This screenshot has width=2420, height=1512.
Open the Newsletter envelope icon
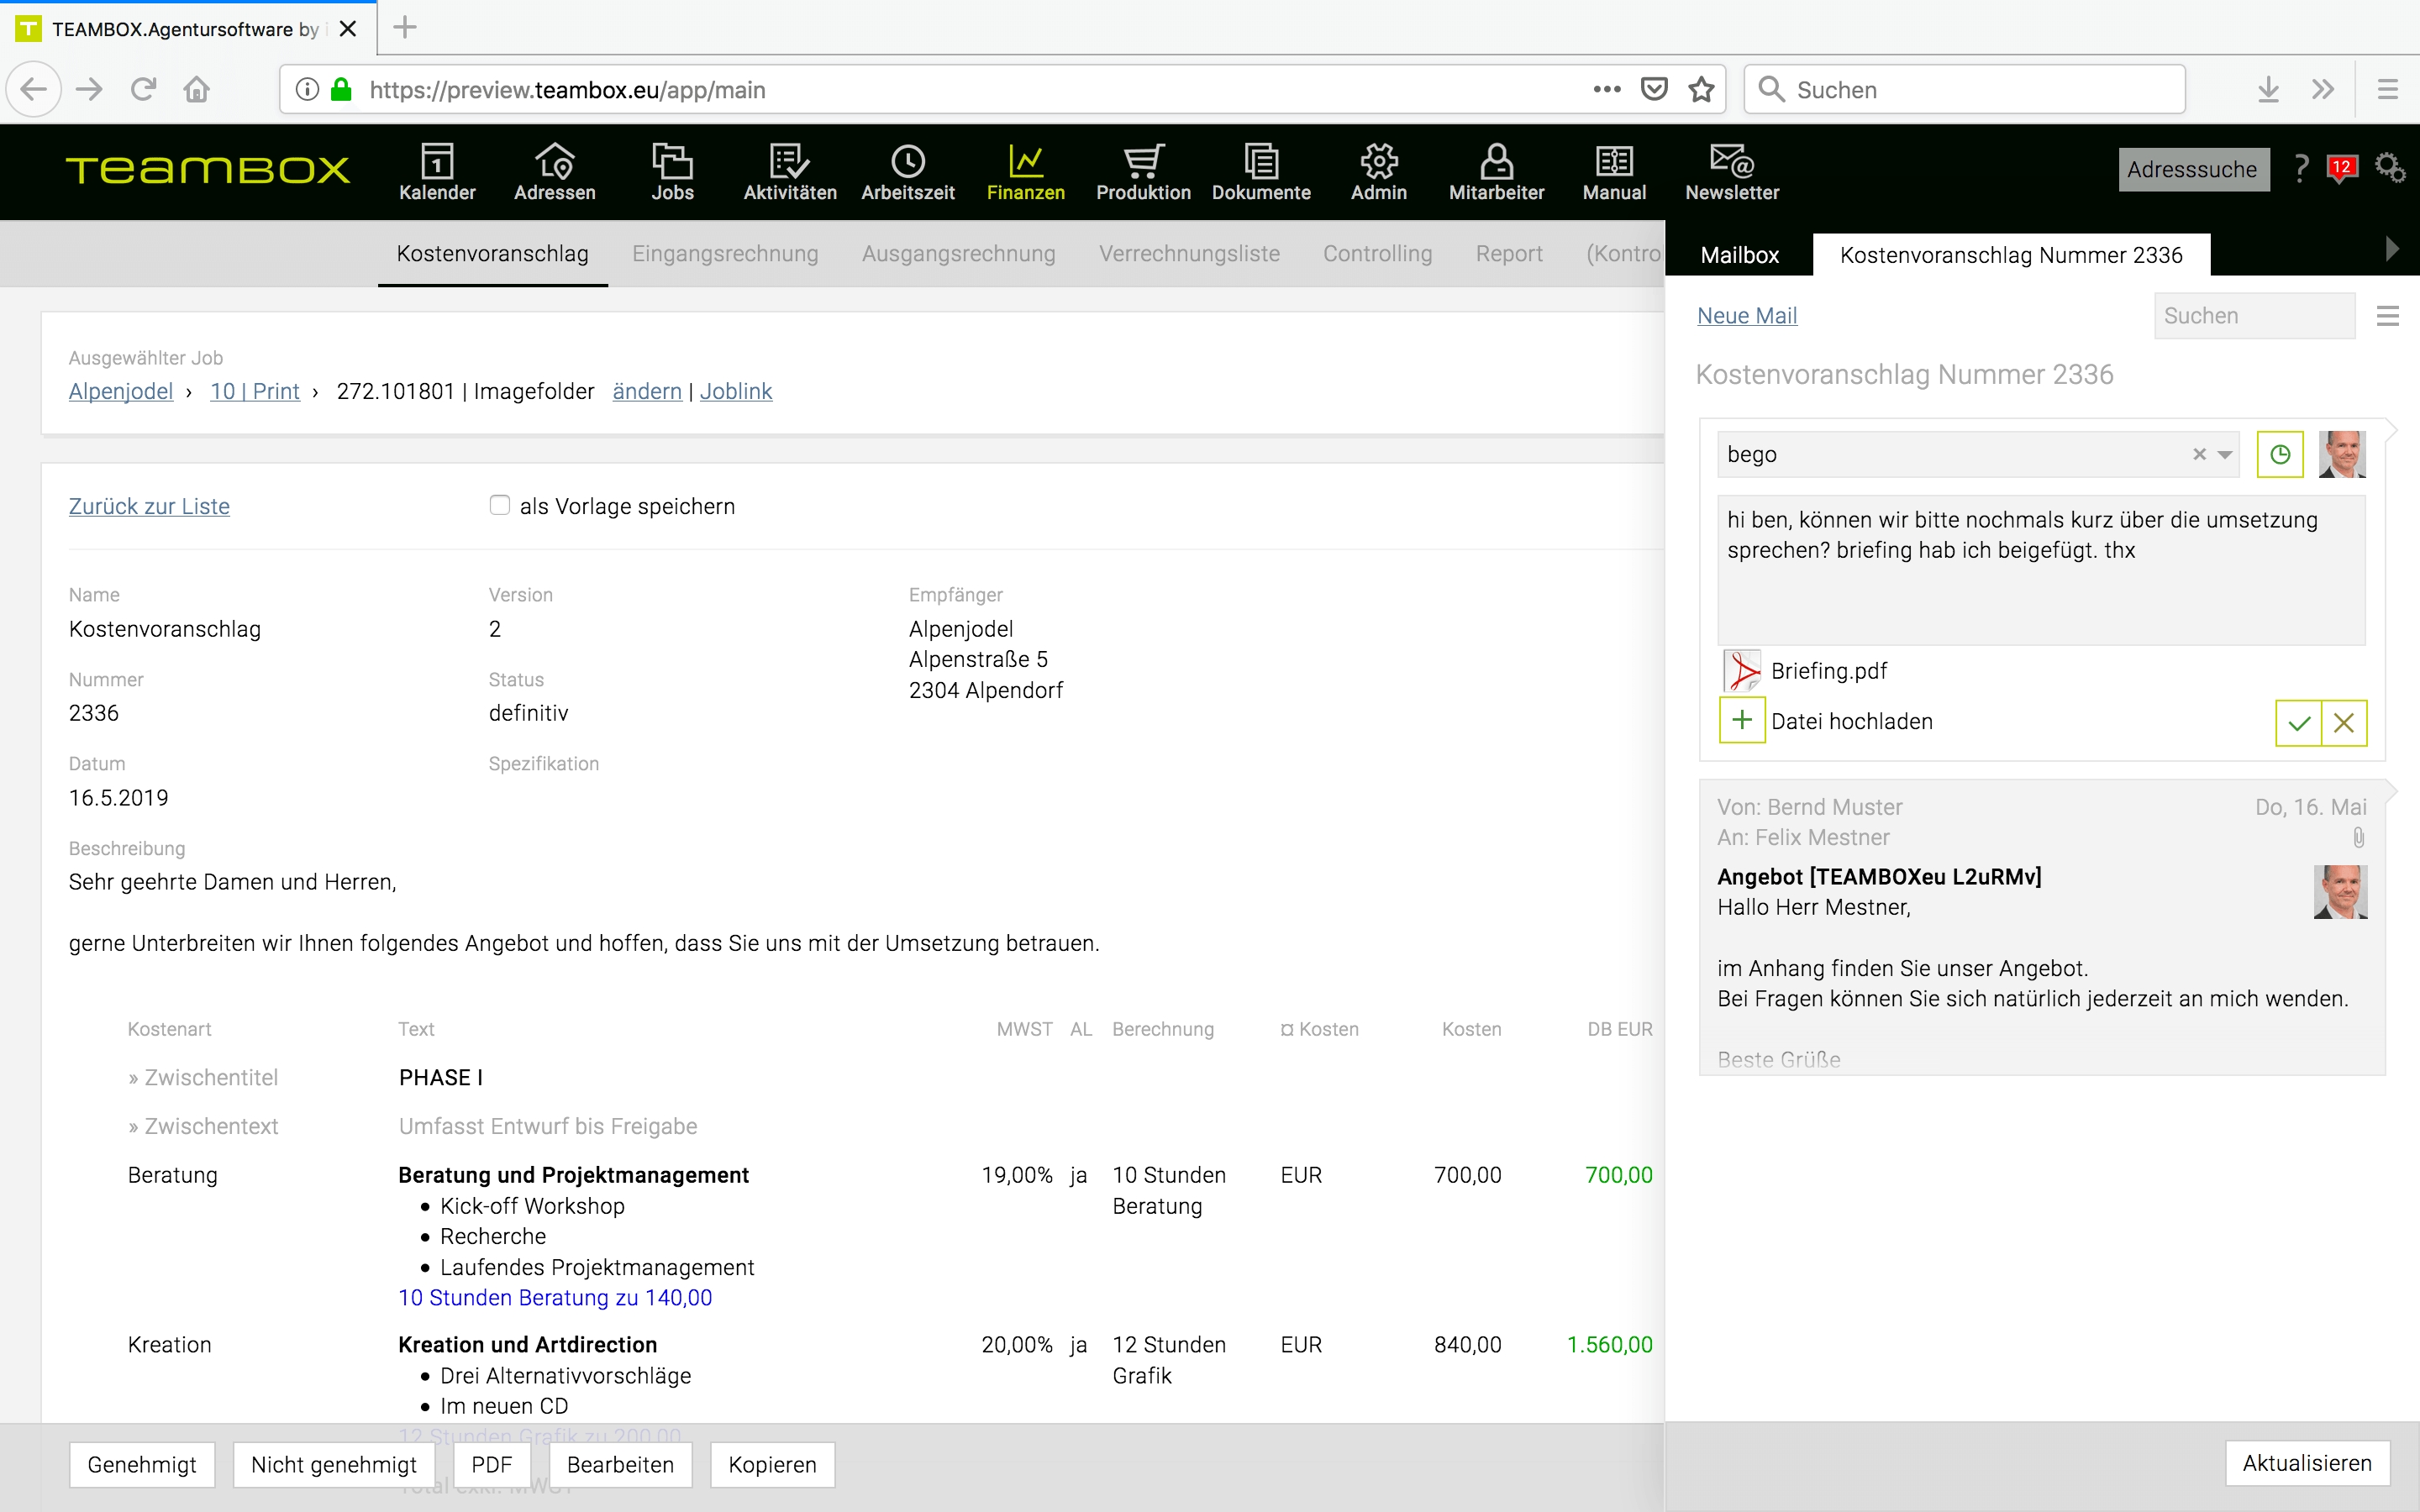pyautogui.click(x=1731, y=162)
